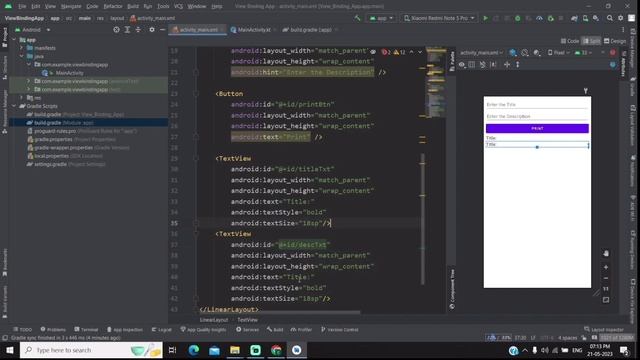Click the design surface blue layers icon
Viewport: 640px width, 360px height.
tap(513, 53)
